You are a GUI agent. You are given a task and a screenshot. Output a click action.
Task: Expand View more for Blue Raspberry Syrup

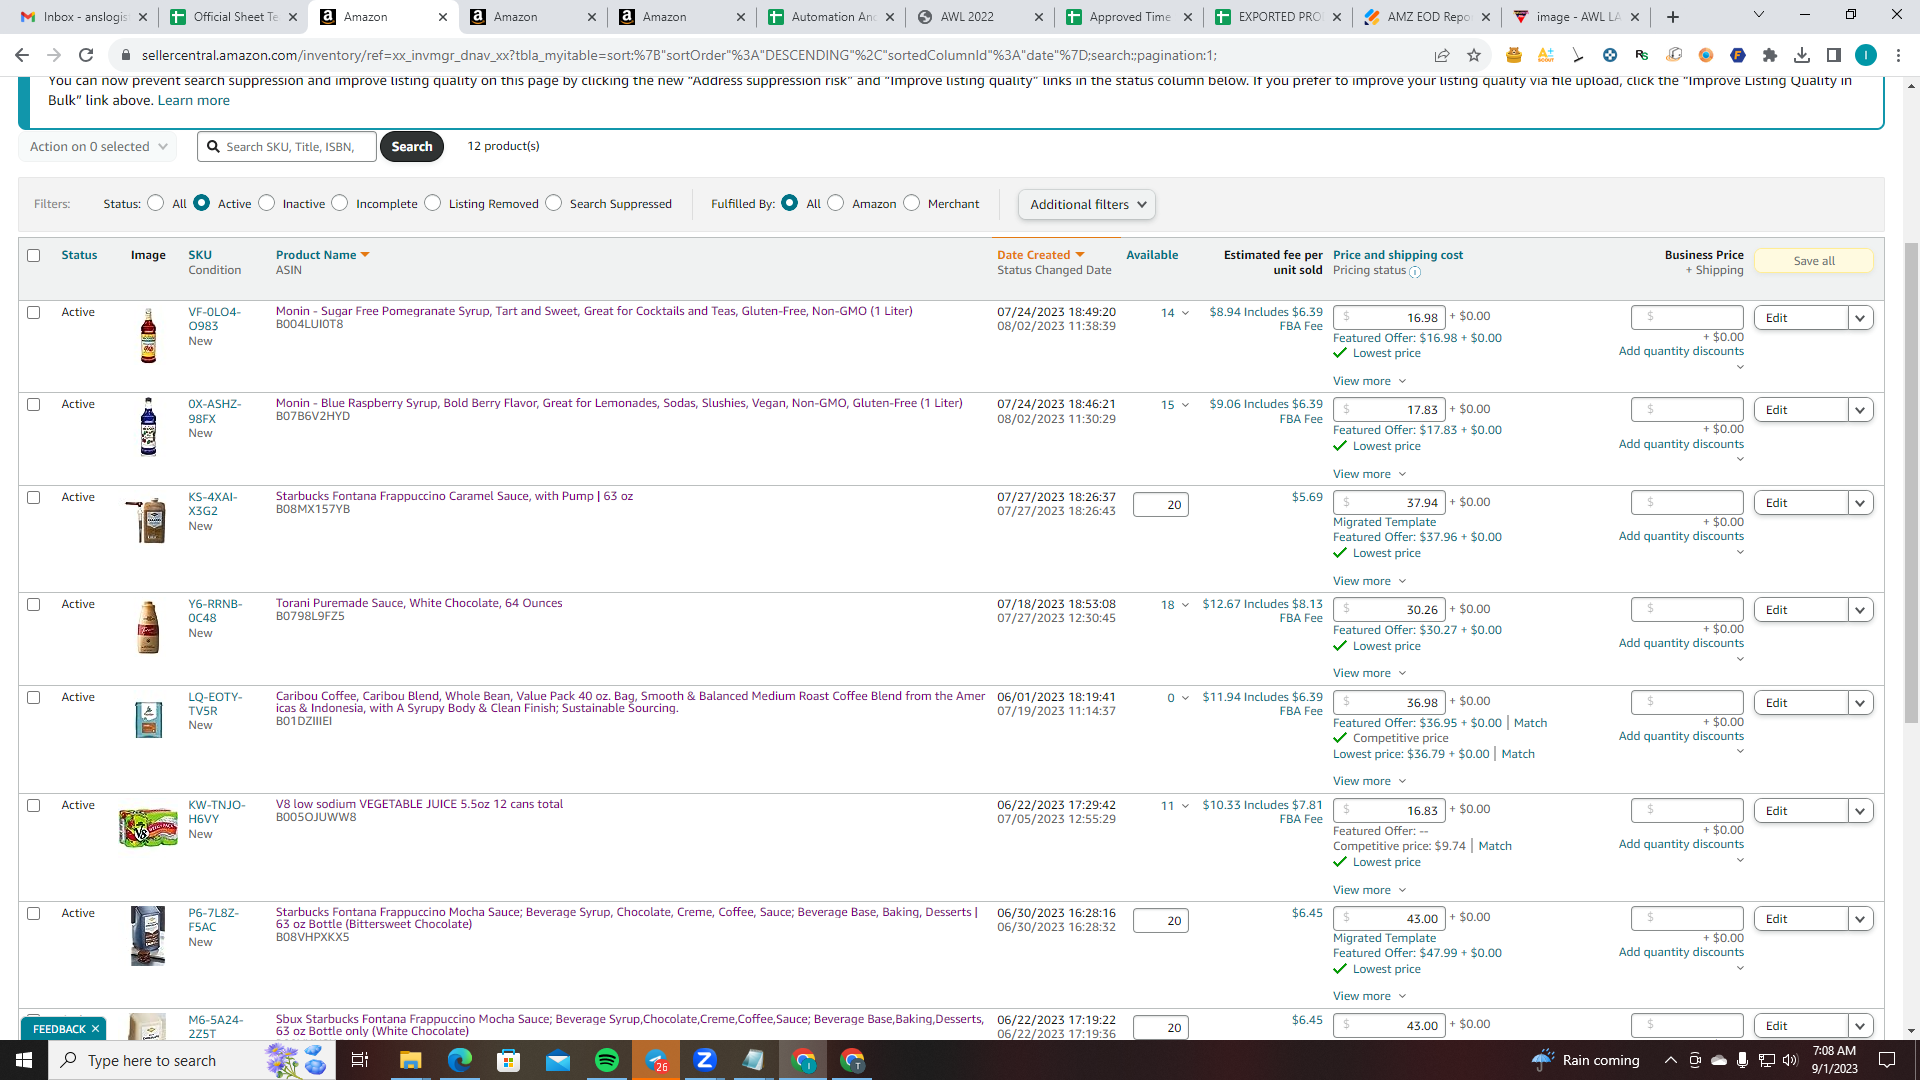[1369, 474]
